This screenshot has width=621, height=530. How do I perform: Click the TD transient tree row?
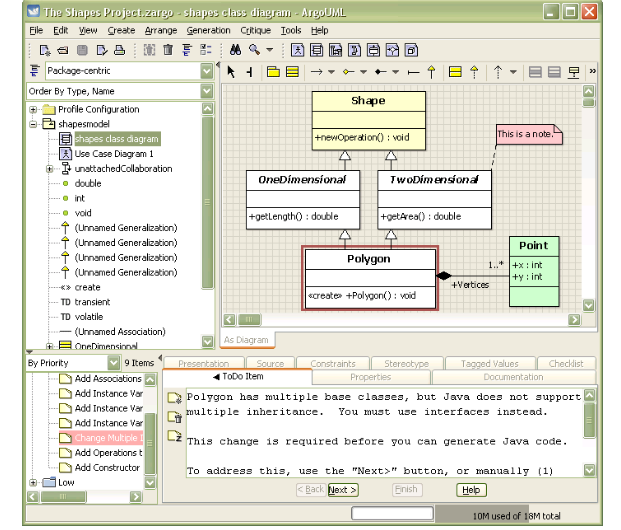(85, 302)
